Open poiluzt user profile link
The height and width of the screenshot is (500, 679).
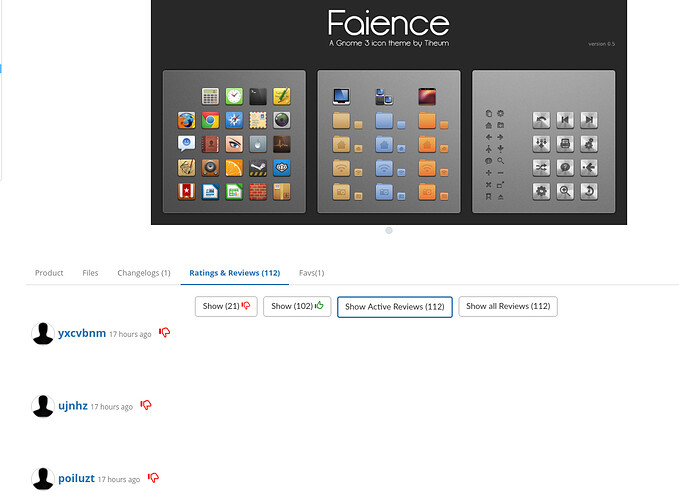[76, 478]
